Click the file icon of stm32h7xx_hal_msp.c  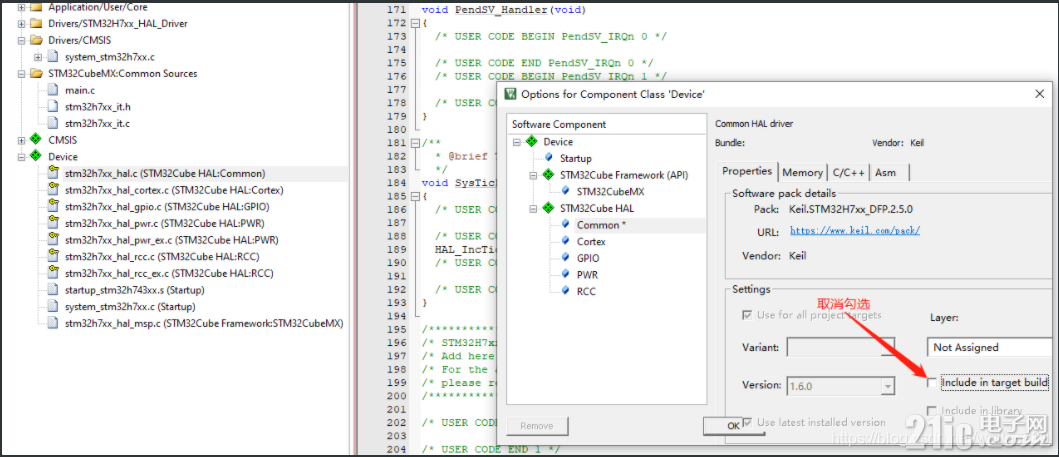coord(53,323)
